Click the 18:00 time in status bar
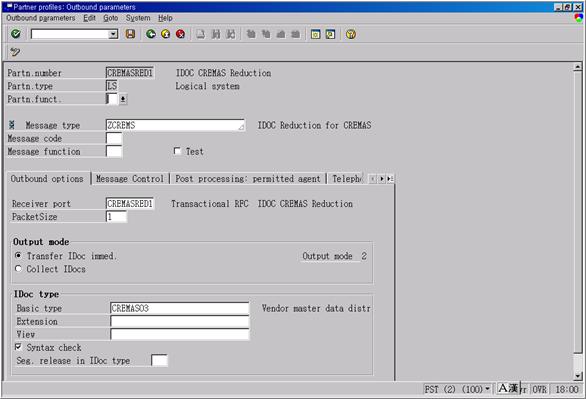Image resolution: width=586 pixels, height=399 pixels. 567,389
